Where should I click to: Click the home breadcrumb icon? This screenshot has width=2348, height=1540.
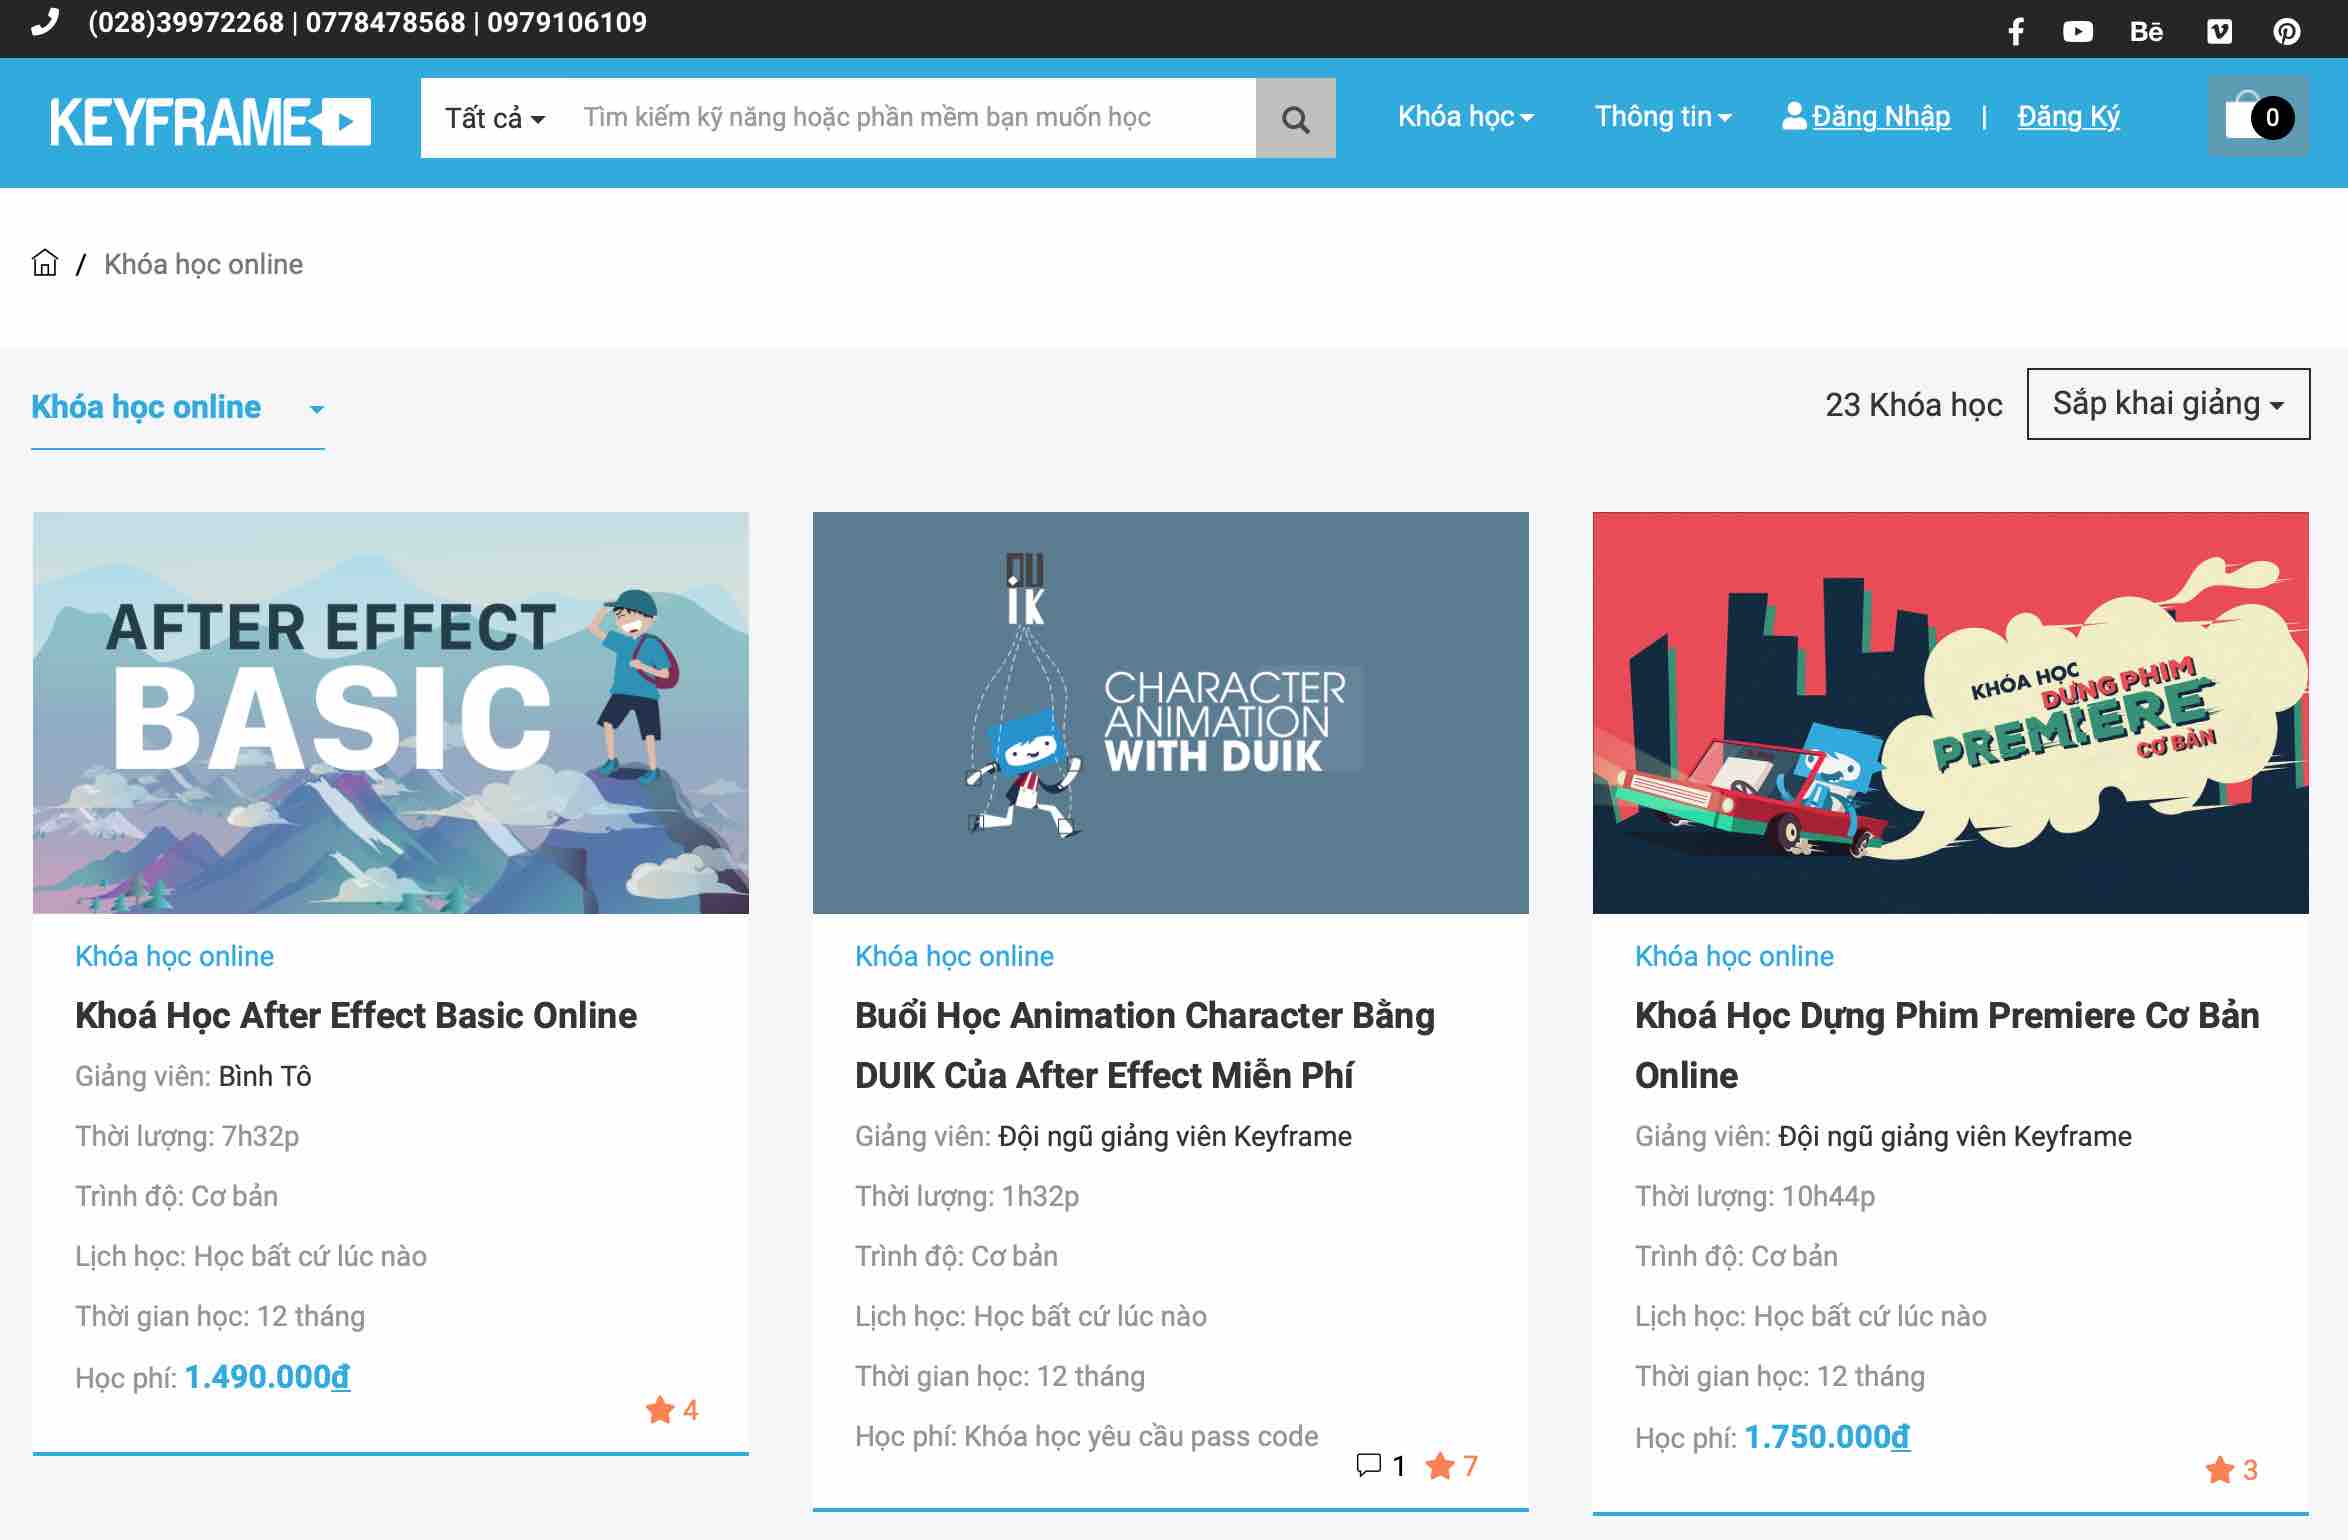45,263
